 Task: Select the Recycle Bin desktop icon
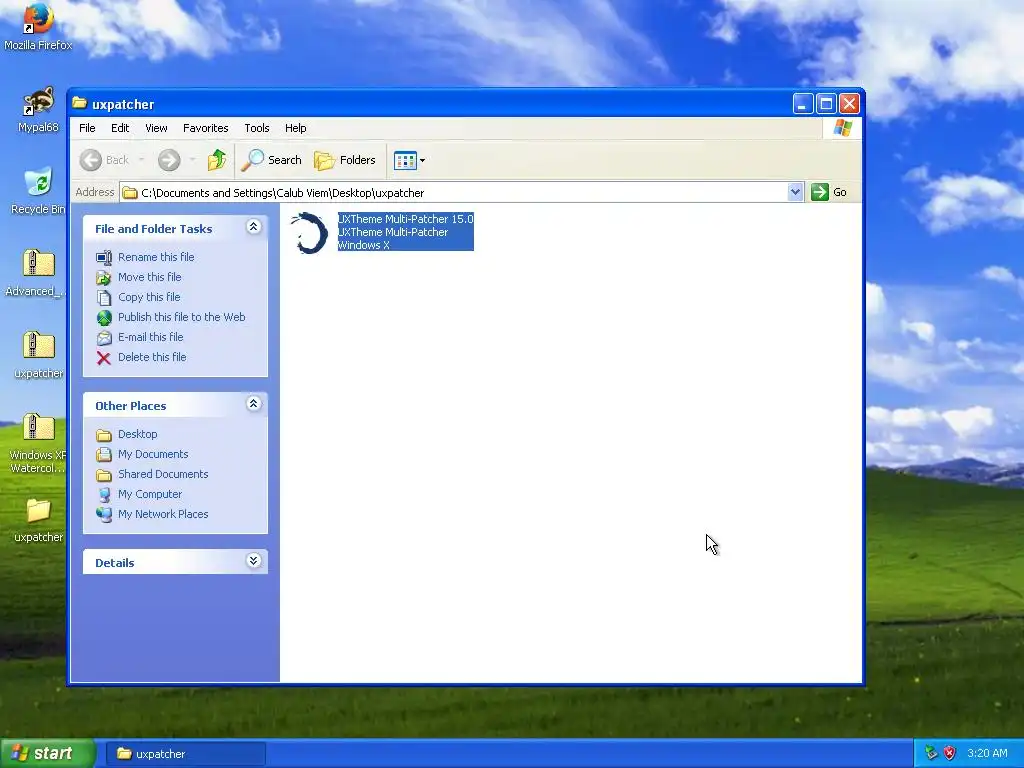pyautogui.click(x=38, y=191)
